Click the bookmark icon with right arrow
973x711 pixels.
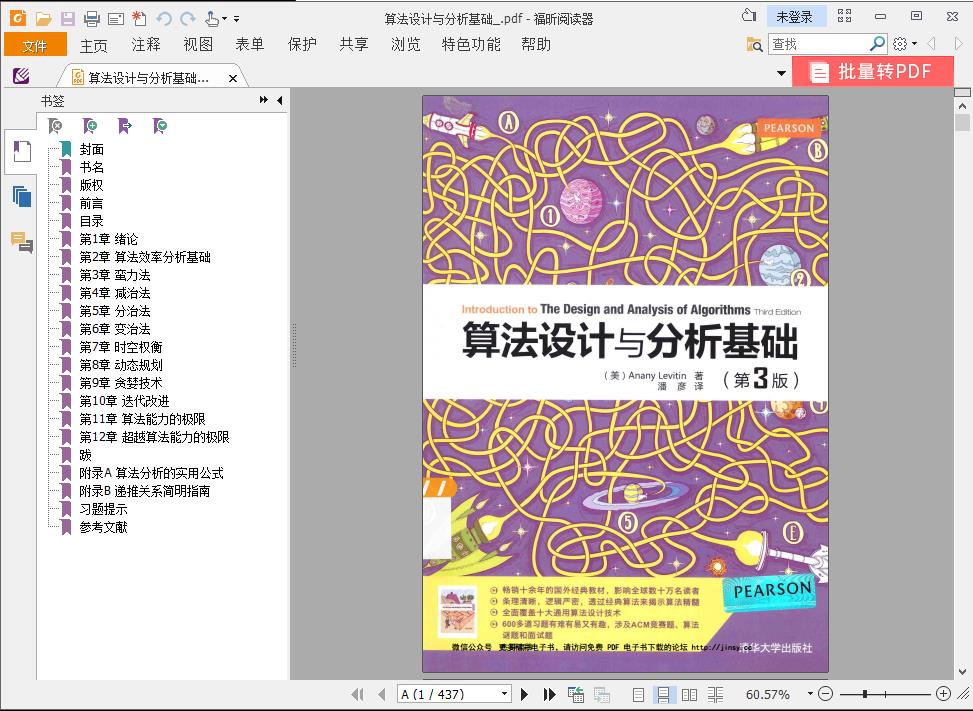(125, 126)
